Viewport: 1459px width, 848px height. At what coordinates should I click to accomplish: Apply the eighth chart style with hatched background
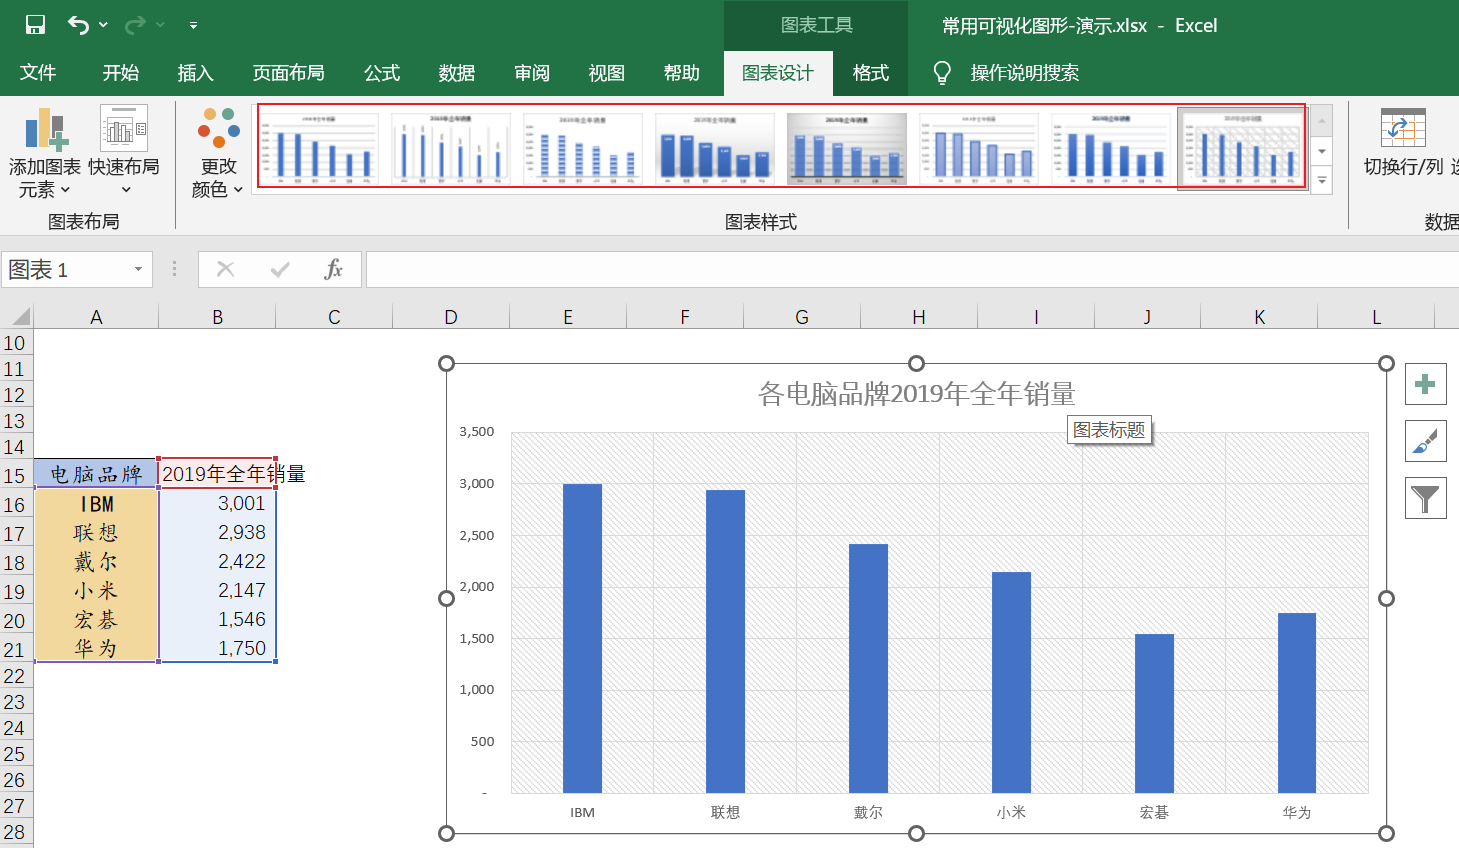pos(1243,148)
